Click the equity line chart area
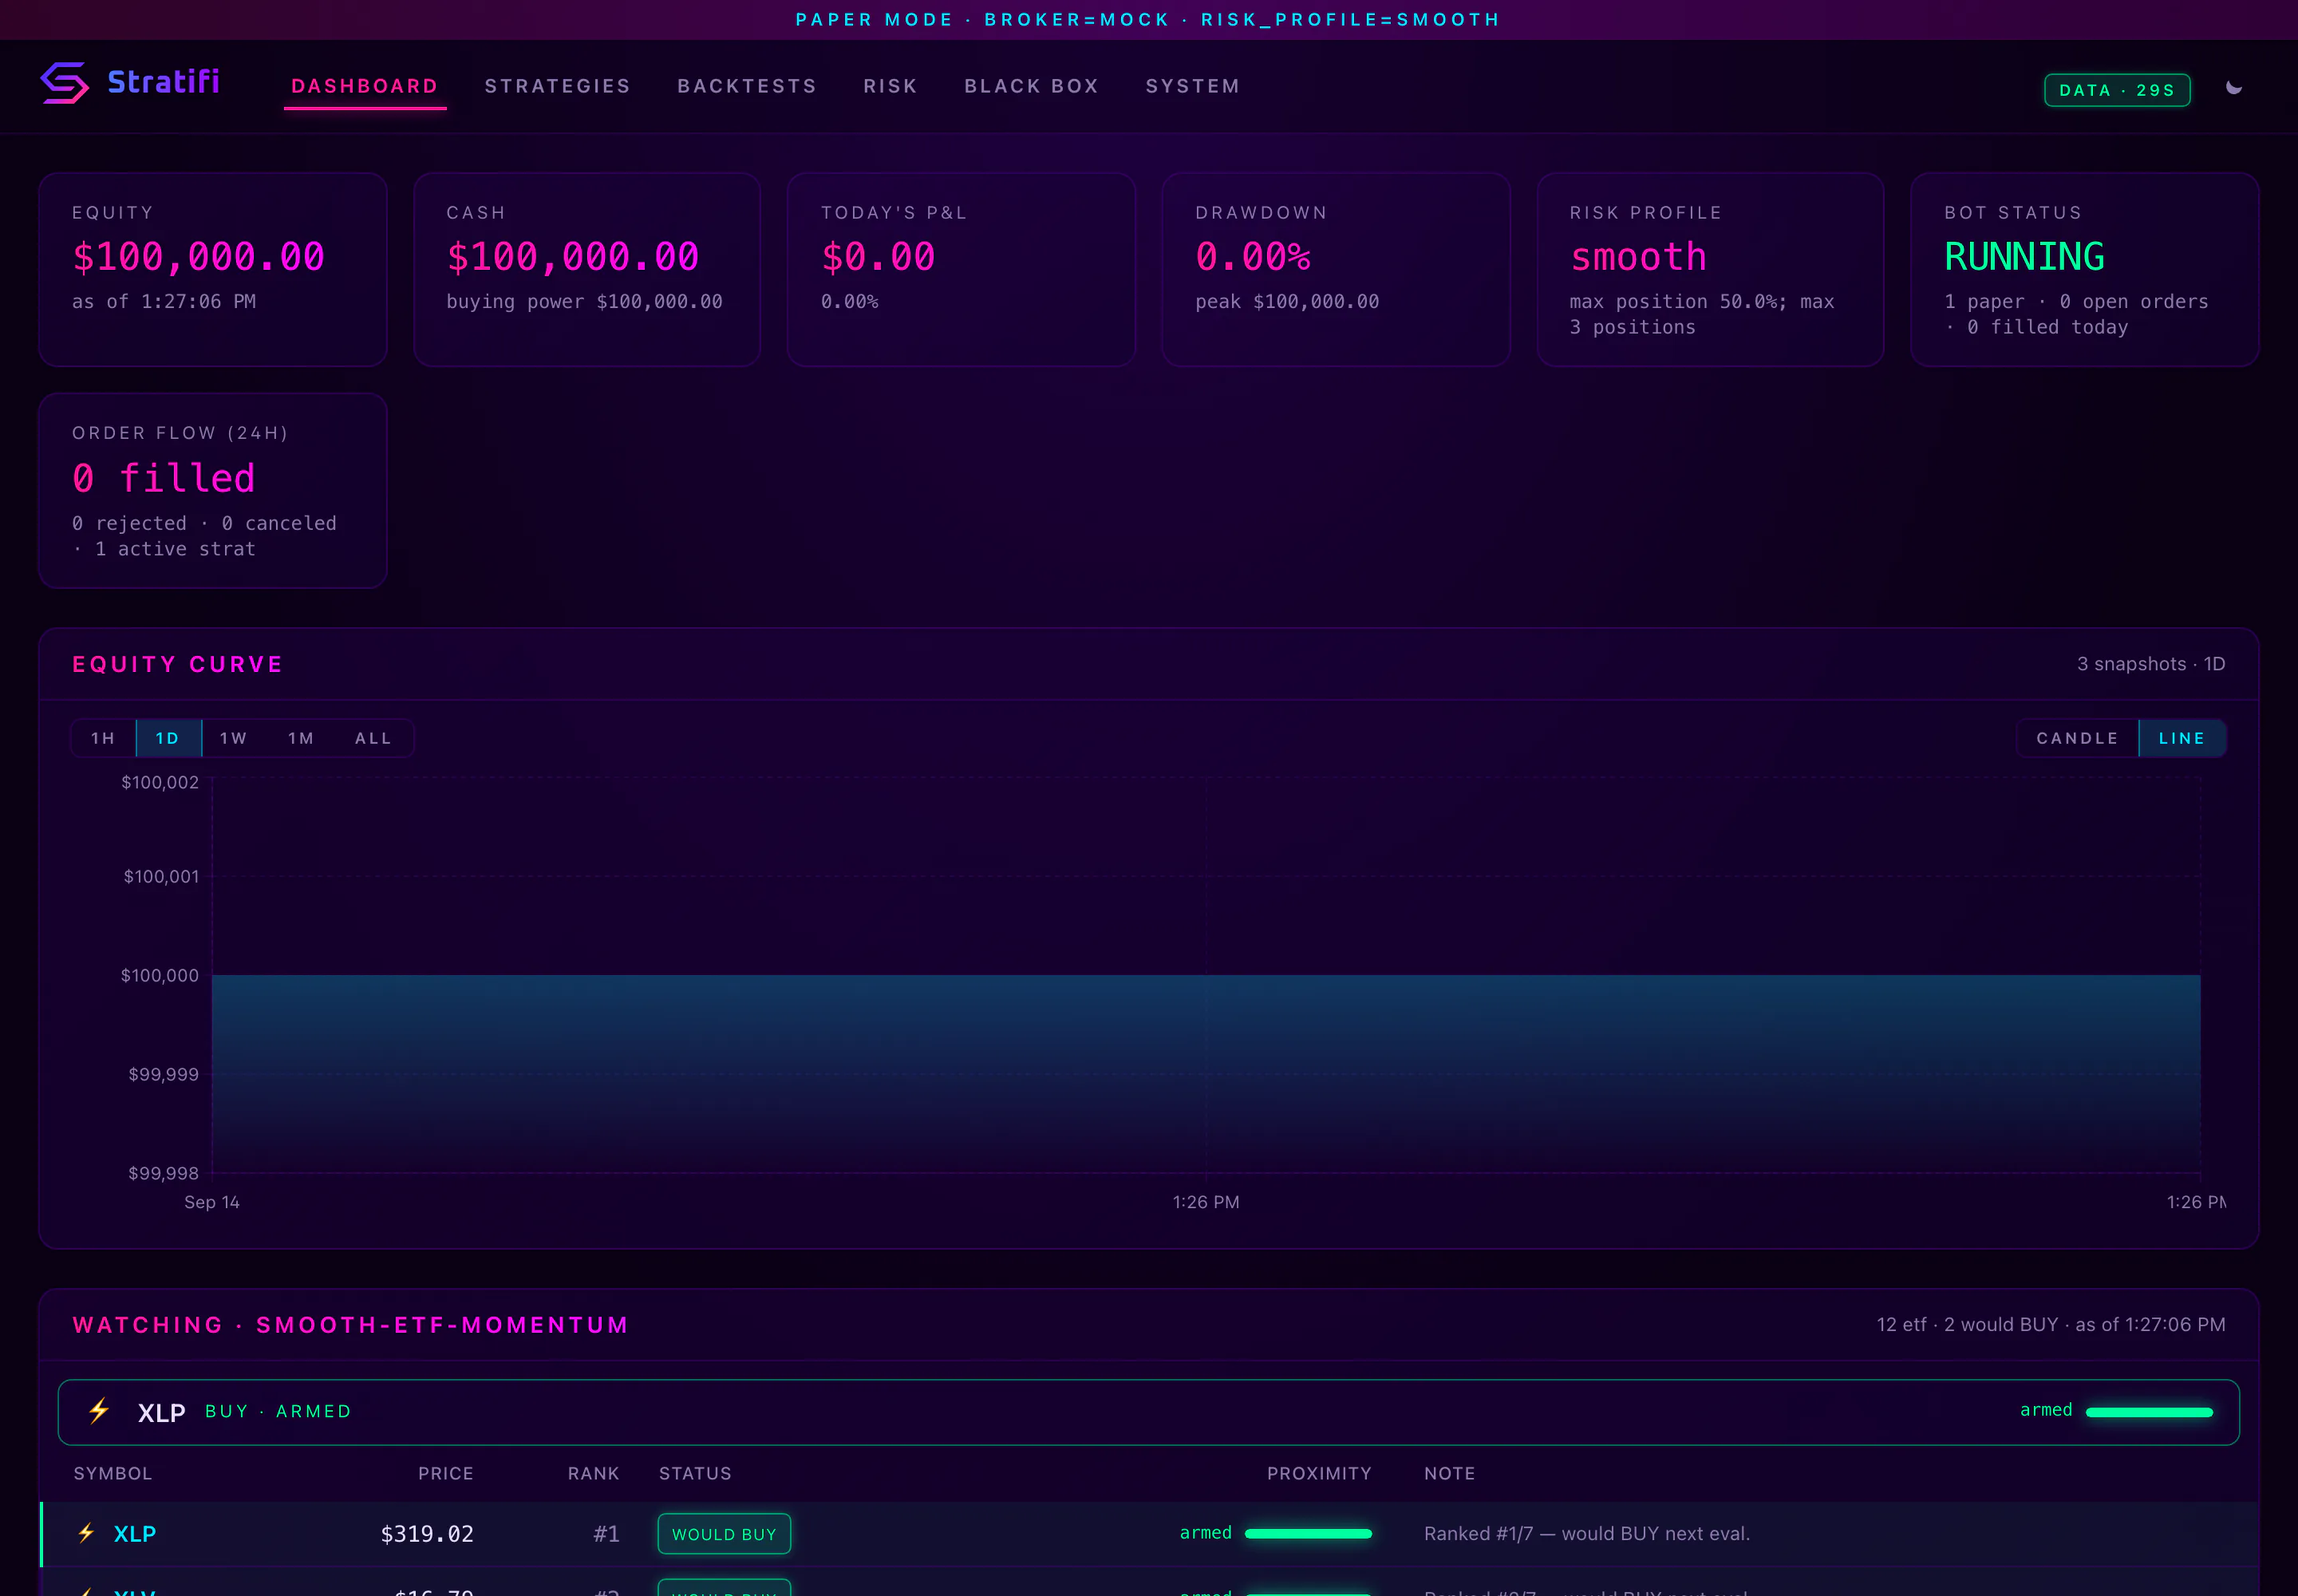The image size is (2298, 1596). pyautogui.click(x=1206, y=976)
